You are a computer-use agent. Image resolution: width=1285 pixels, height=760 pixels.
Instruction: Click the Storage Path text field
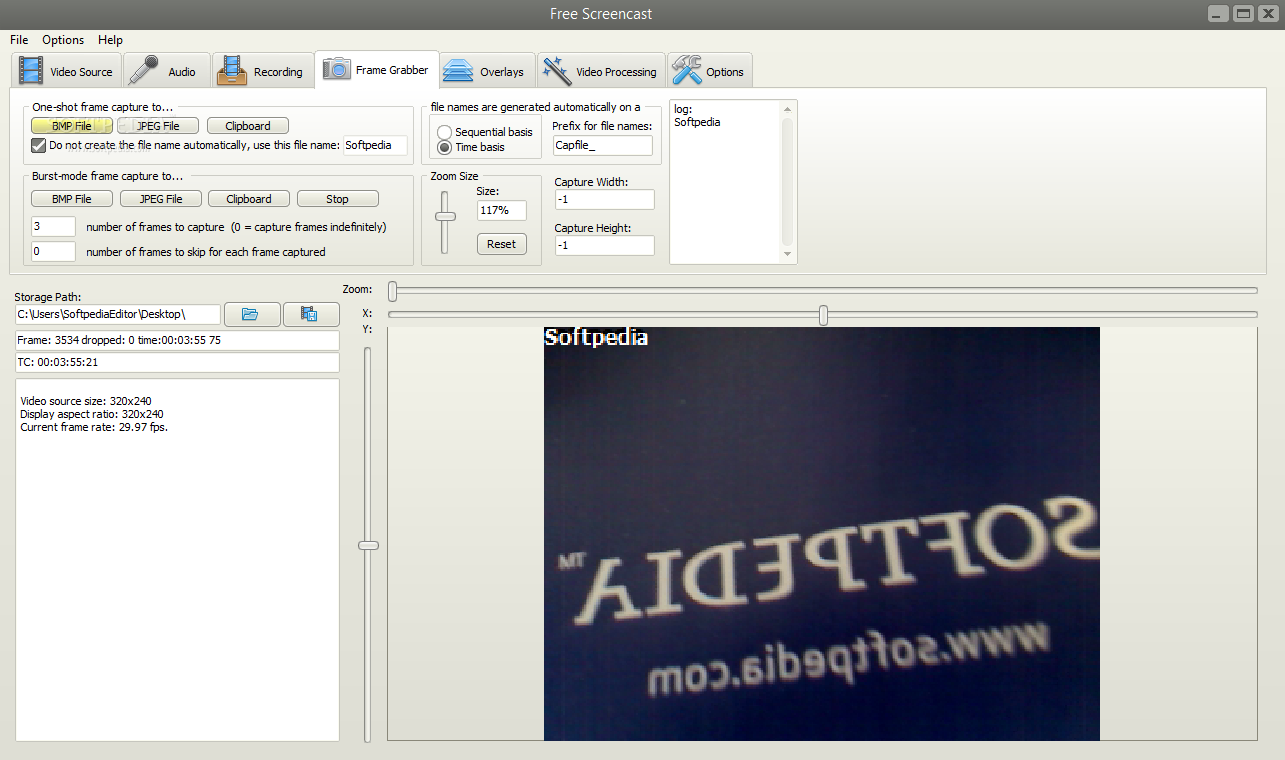[x=118, y=314]
